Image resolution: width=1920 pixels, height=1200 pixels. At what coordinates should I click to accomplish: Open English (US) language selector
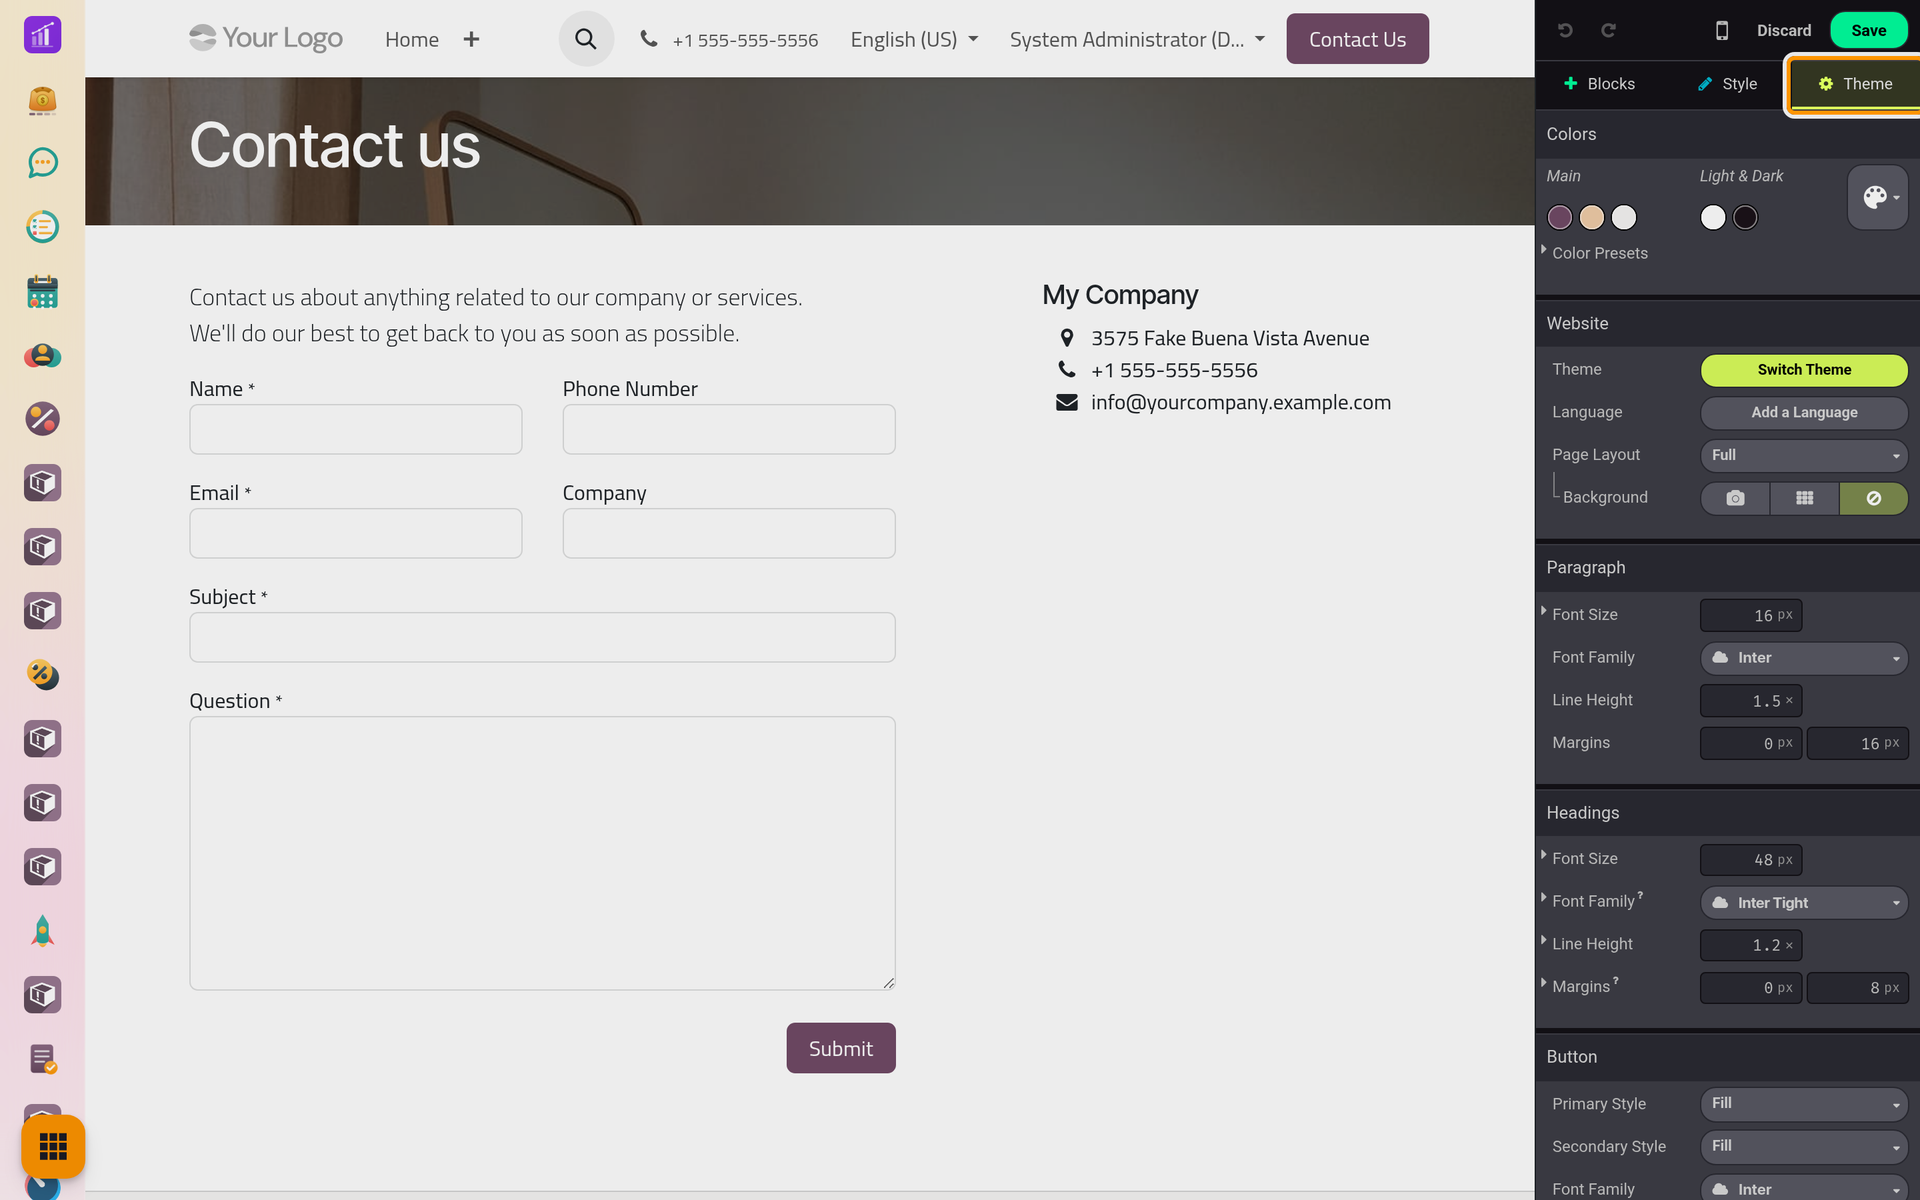tap(914, 39)
